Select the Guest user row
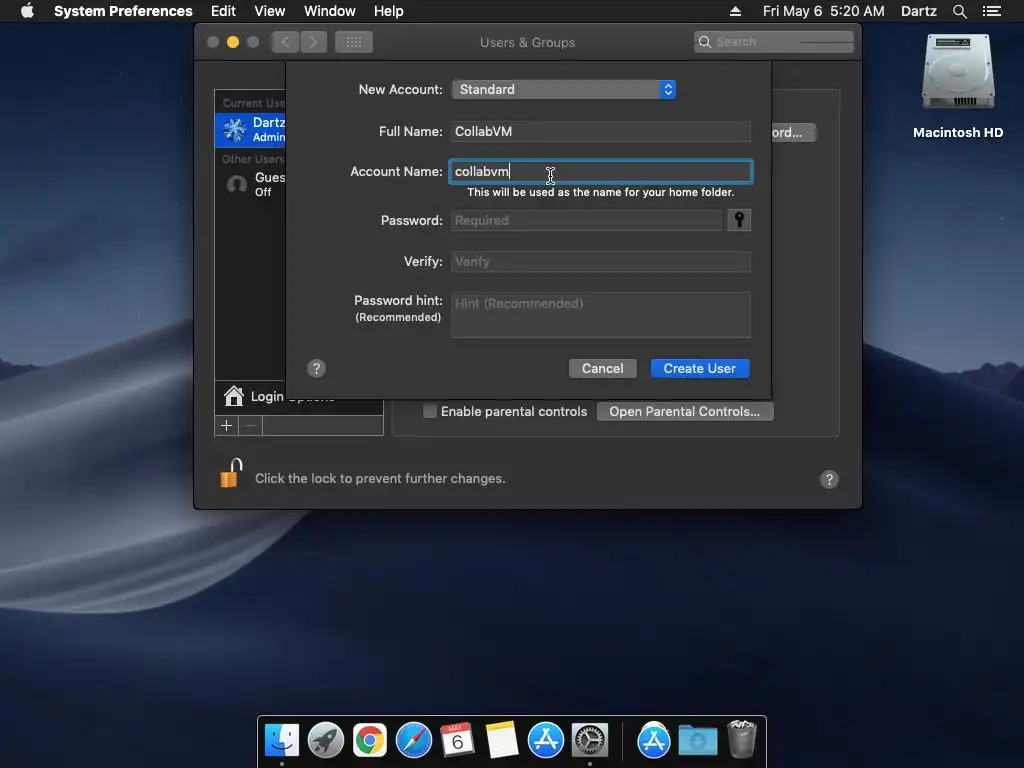 click(x=250, y=184)
